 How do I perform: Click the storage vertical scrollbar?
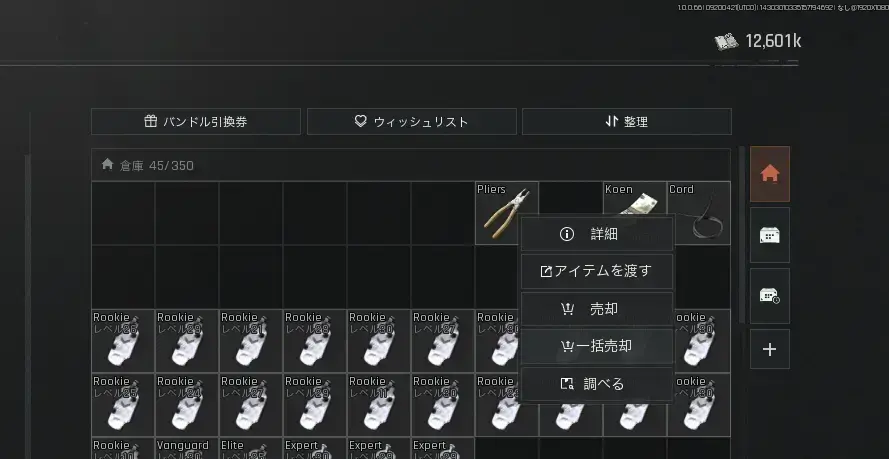point(742,235)
